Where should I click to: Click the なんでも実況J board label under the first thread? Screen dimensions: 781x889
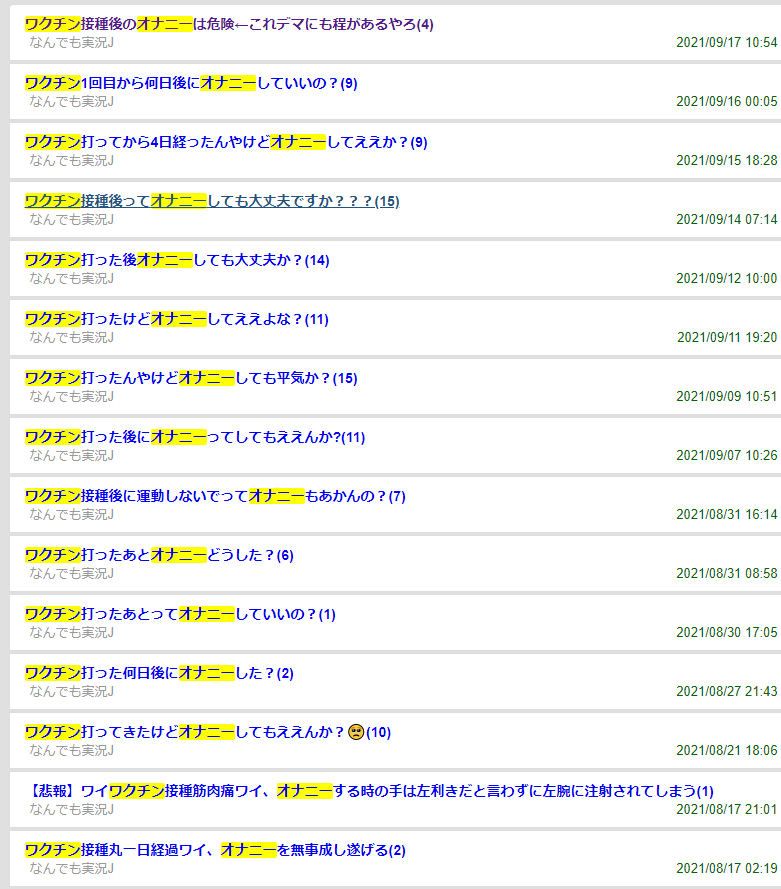[x=71, y=43]
